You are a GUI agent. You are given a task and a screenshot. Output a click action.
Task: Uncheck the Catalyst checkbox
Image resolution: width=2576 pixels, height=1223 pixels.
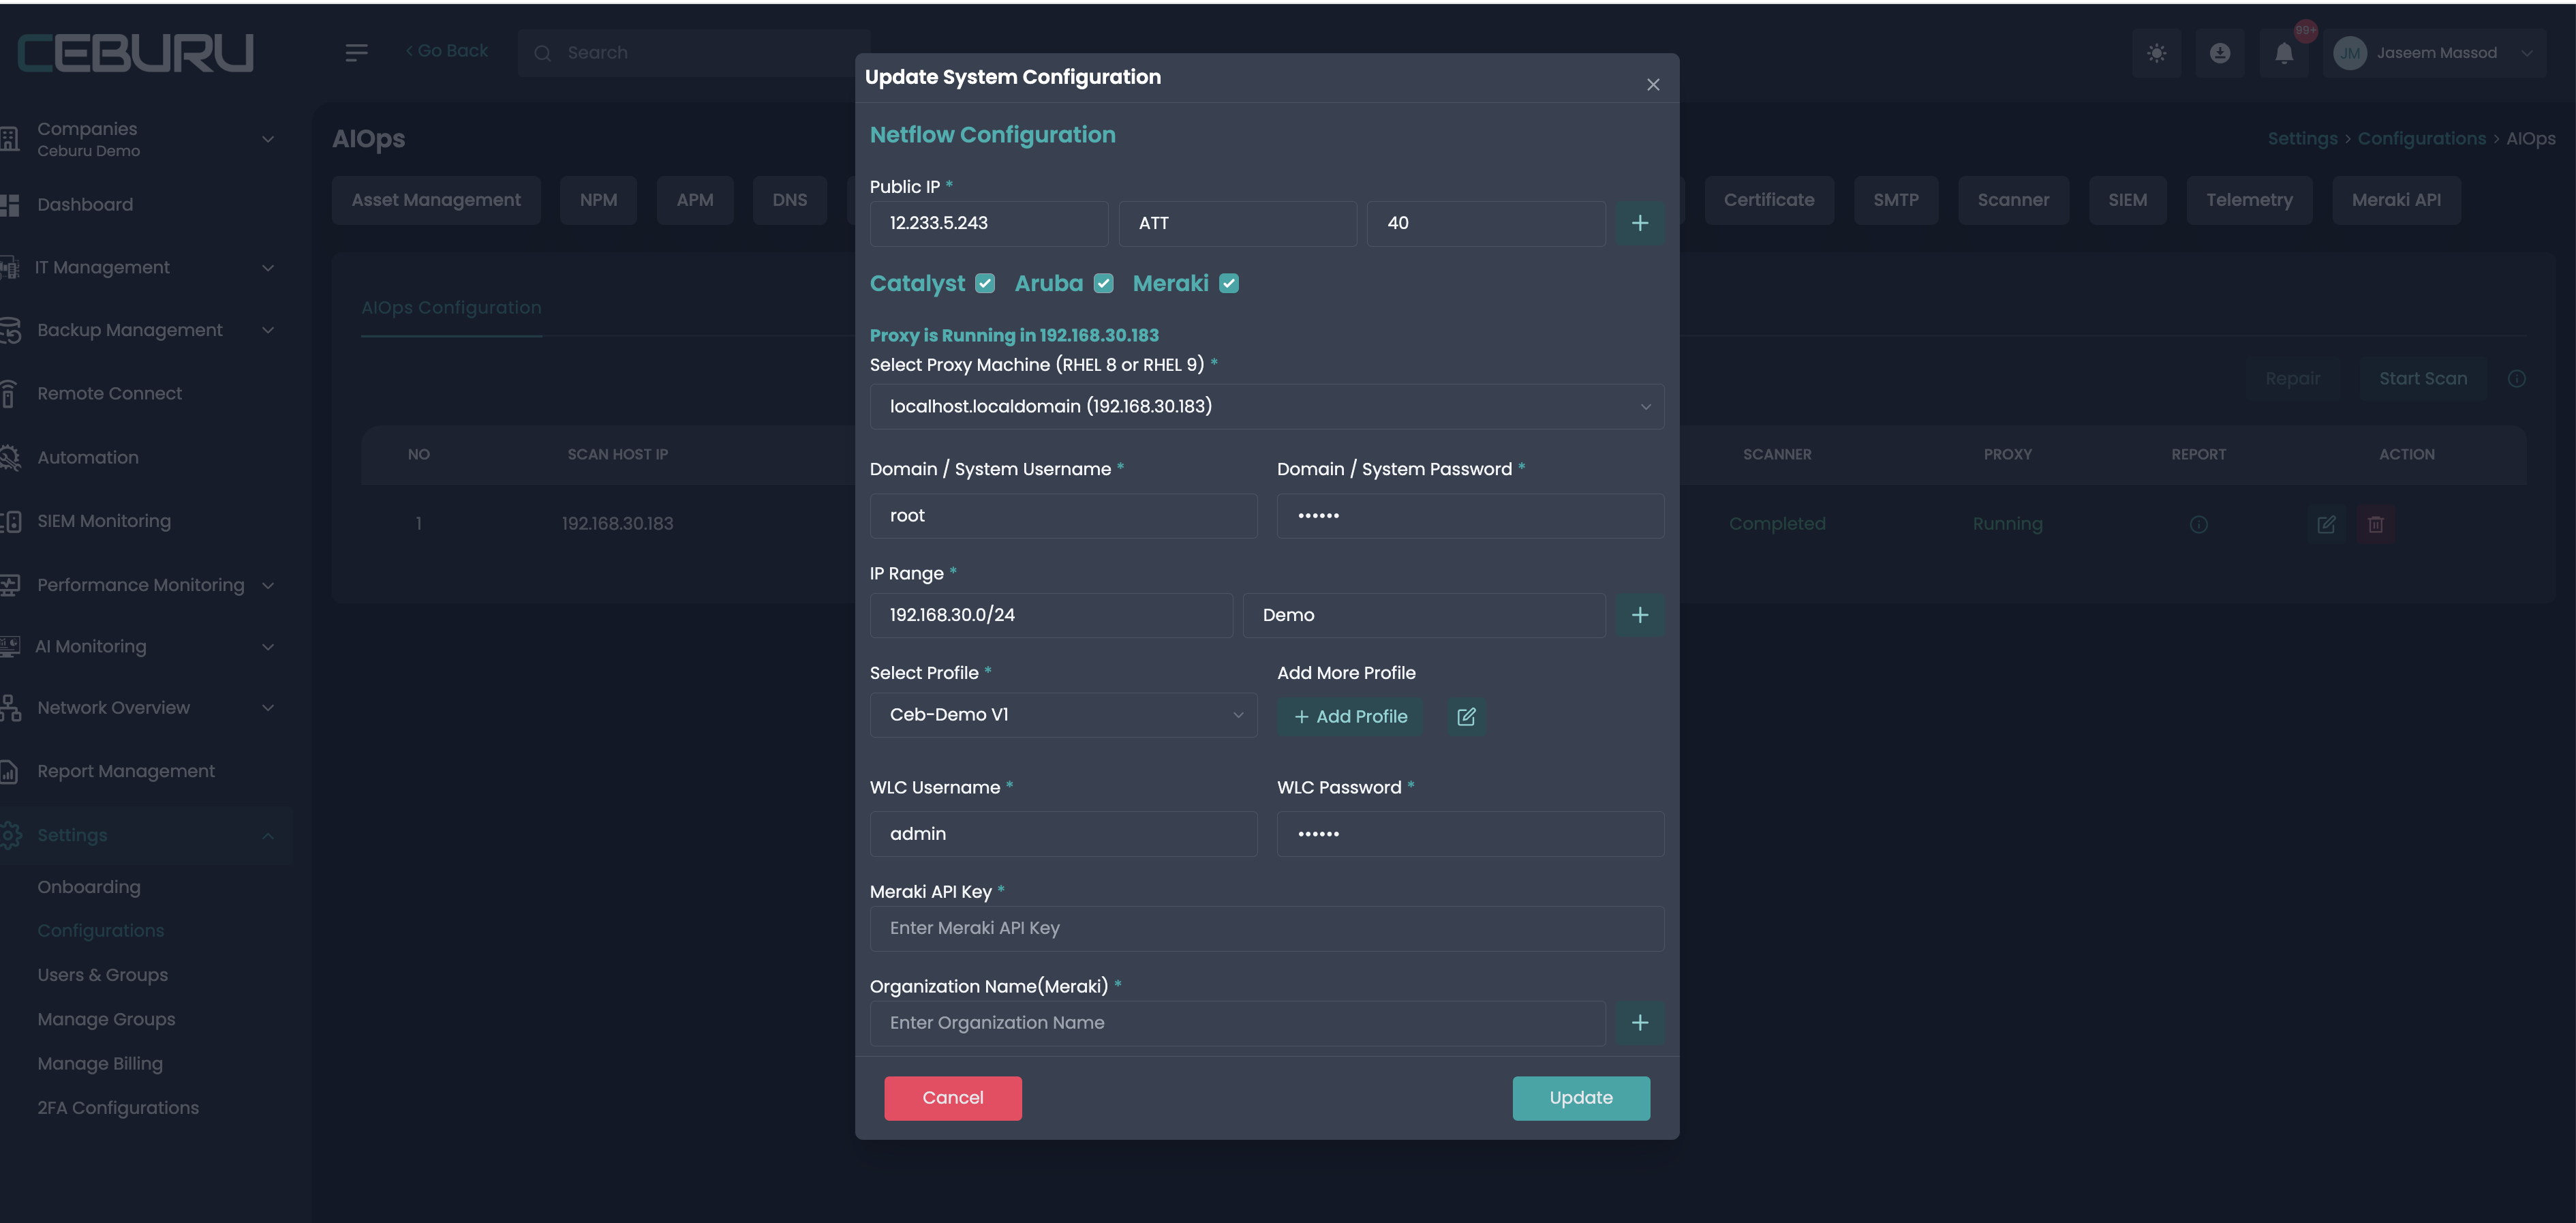985,284
